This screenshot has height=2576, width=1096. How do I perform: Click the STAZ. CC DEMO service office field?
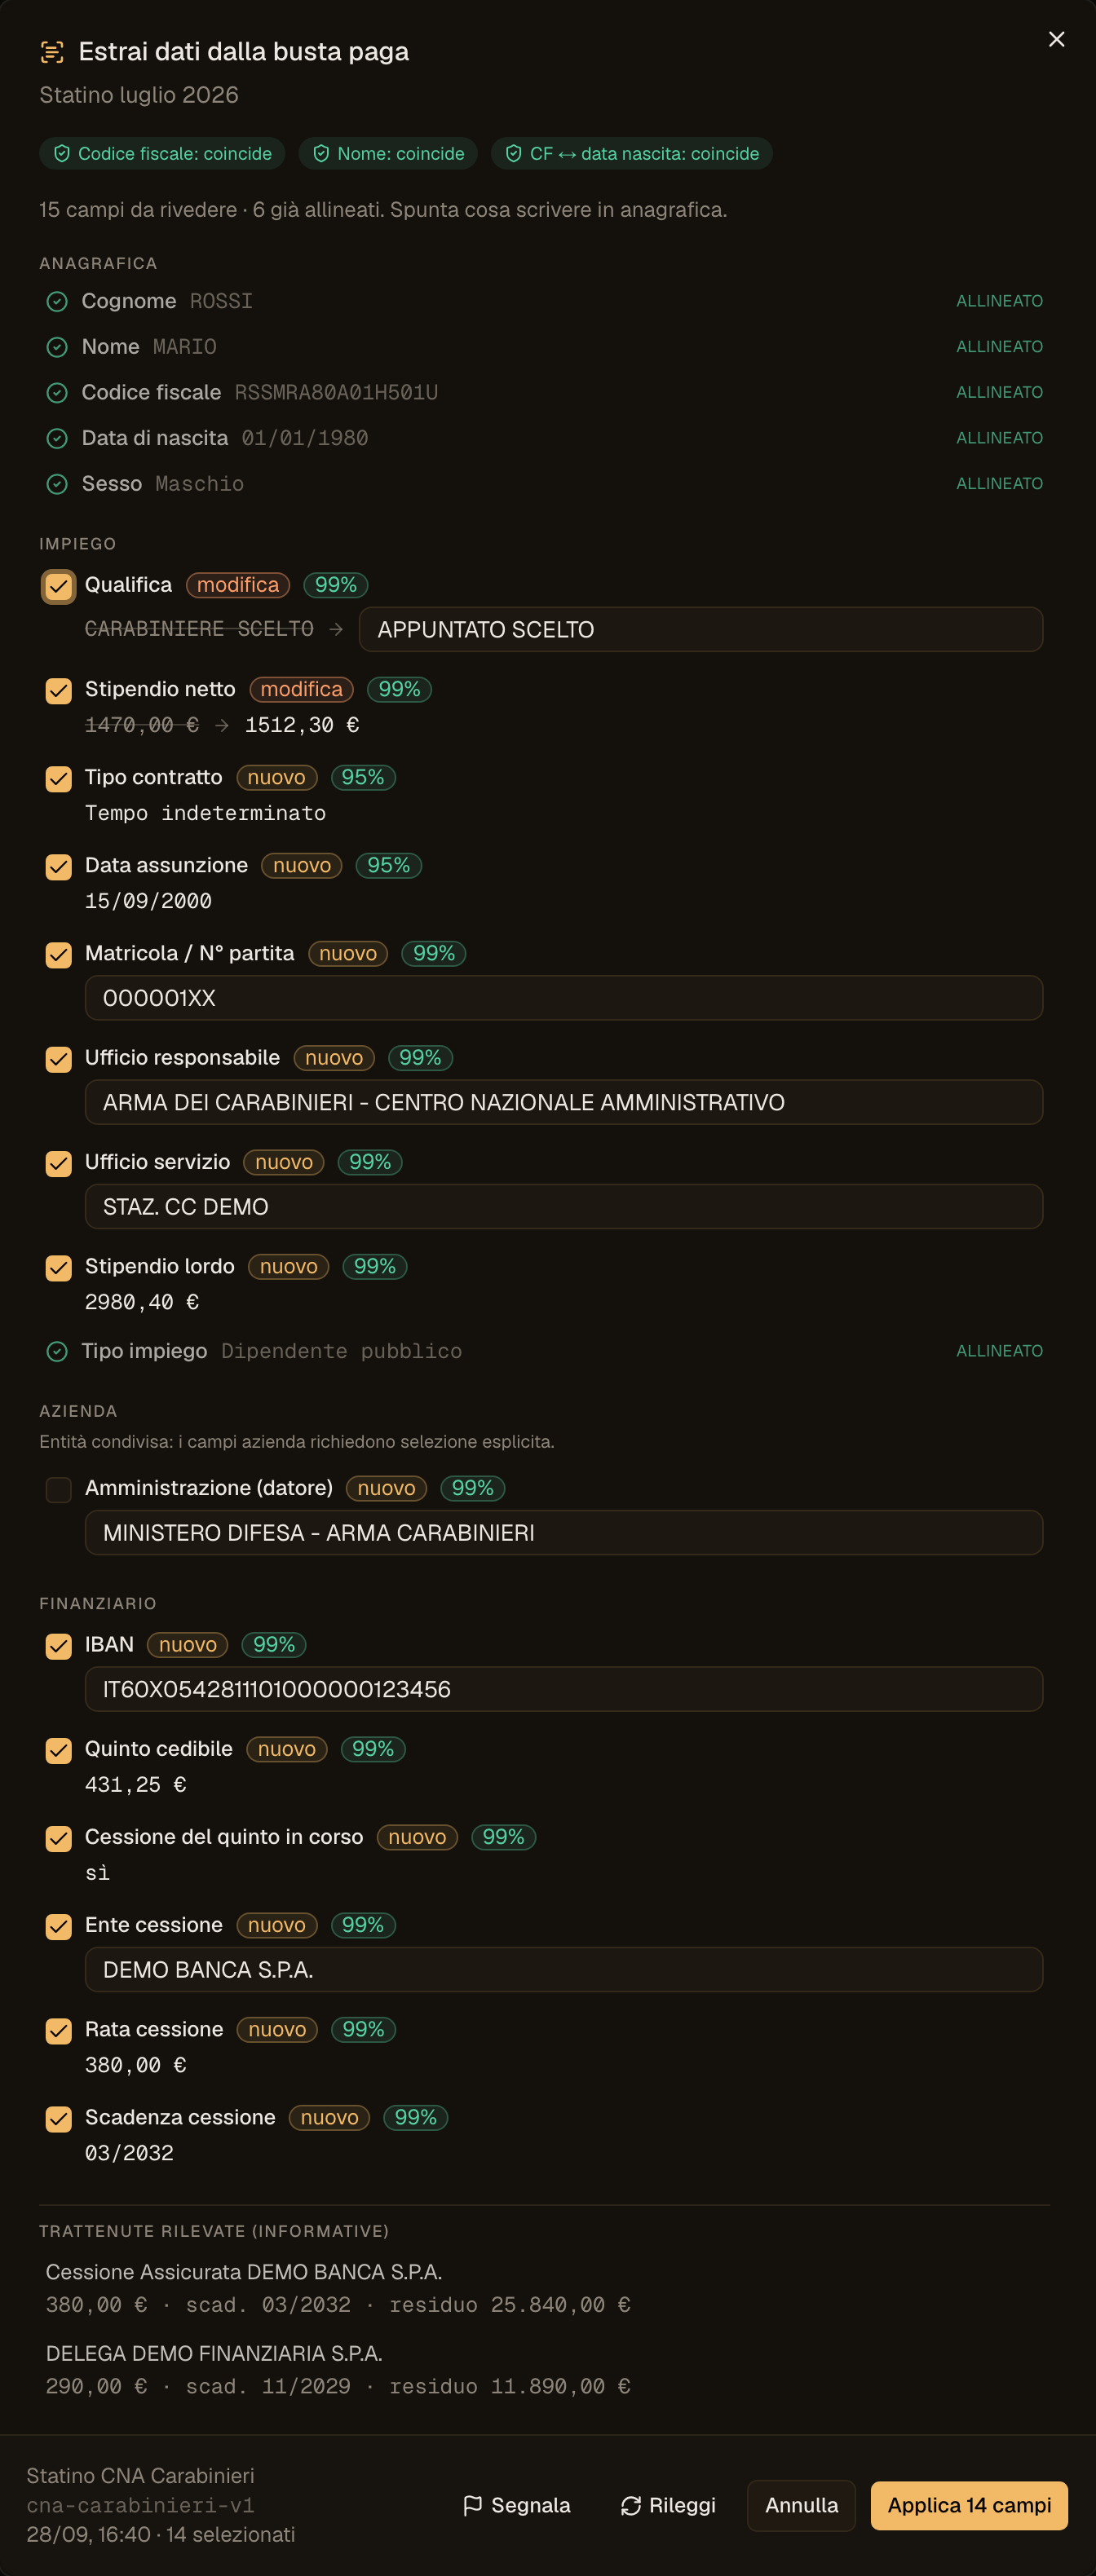(x=564, y=1206)
